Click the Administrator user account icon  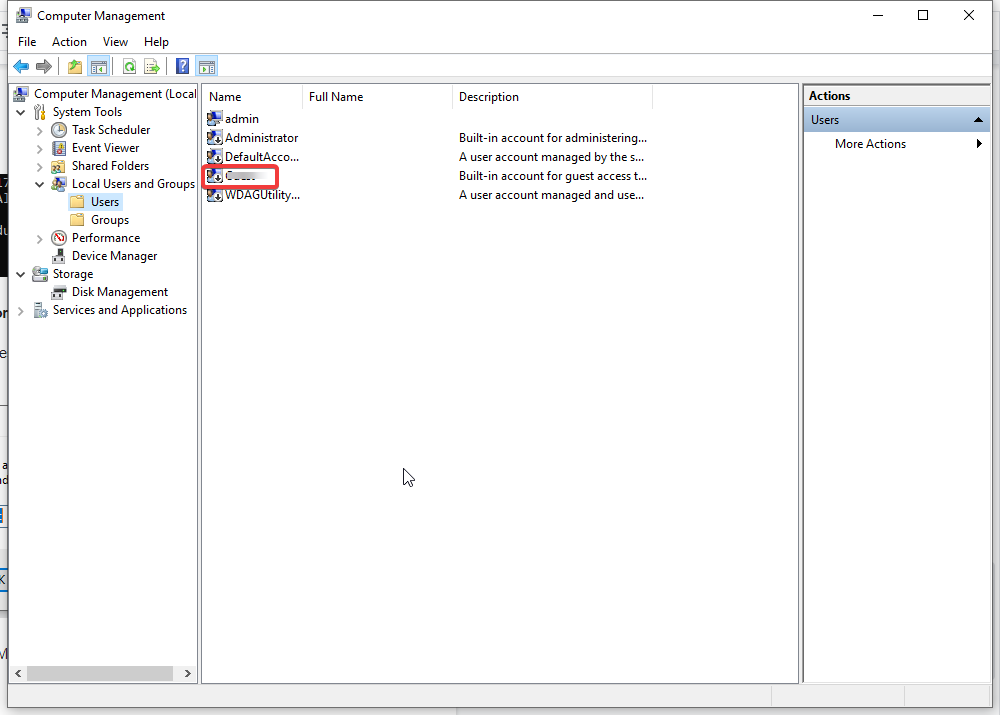click(x=214, y=138)
